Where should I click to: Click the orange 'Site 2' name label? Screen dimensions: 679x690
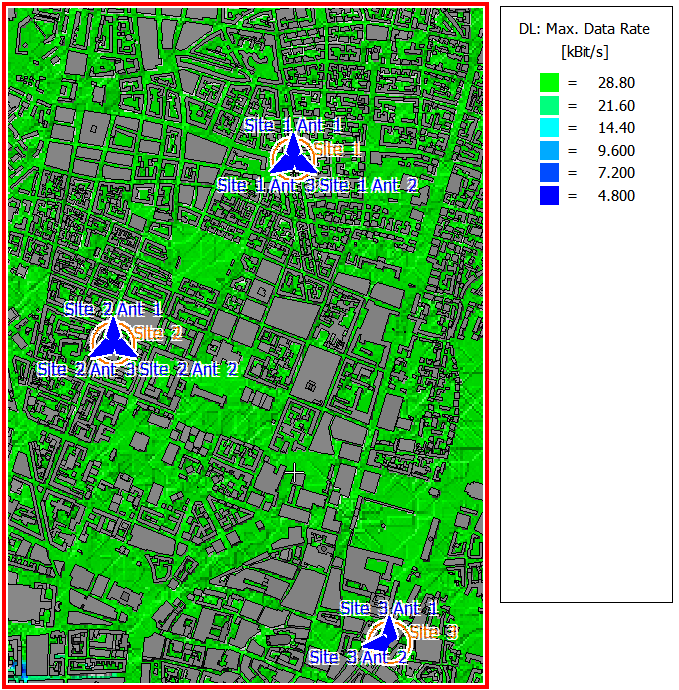click(158, 333)
